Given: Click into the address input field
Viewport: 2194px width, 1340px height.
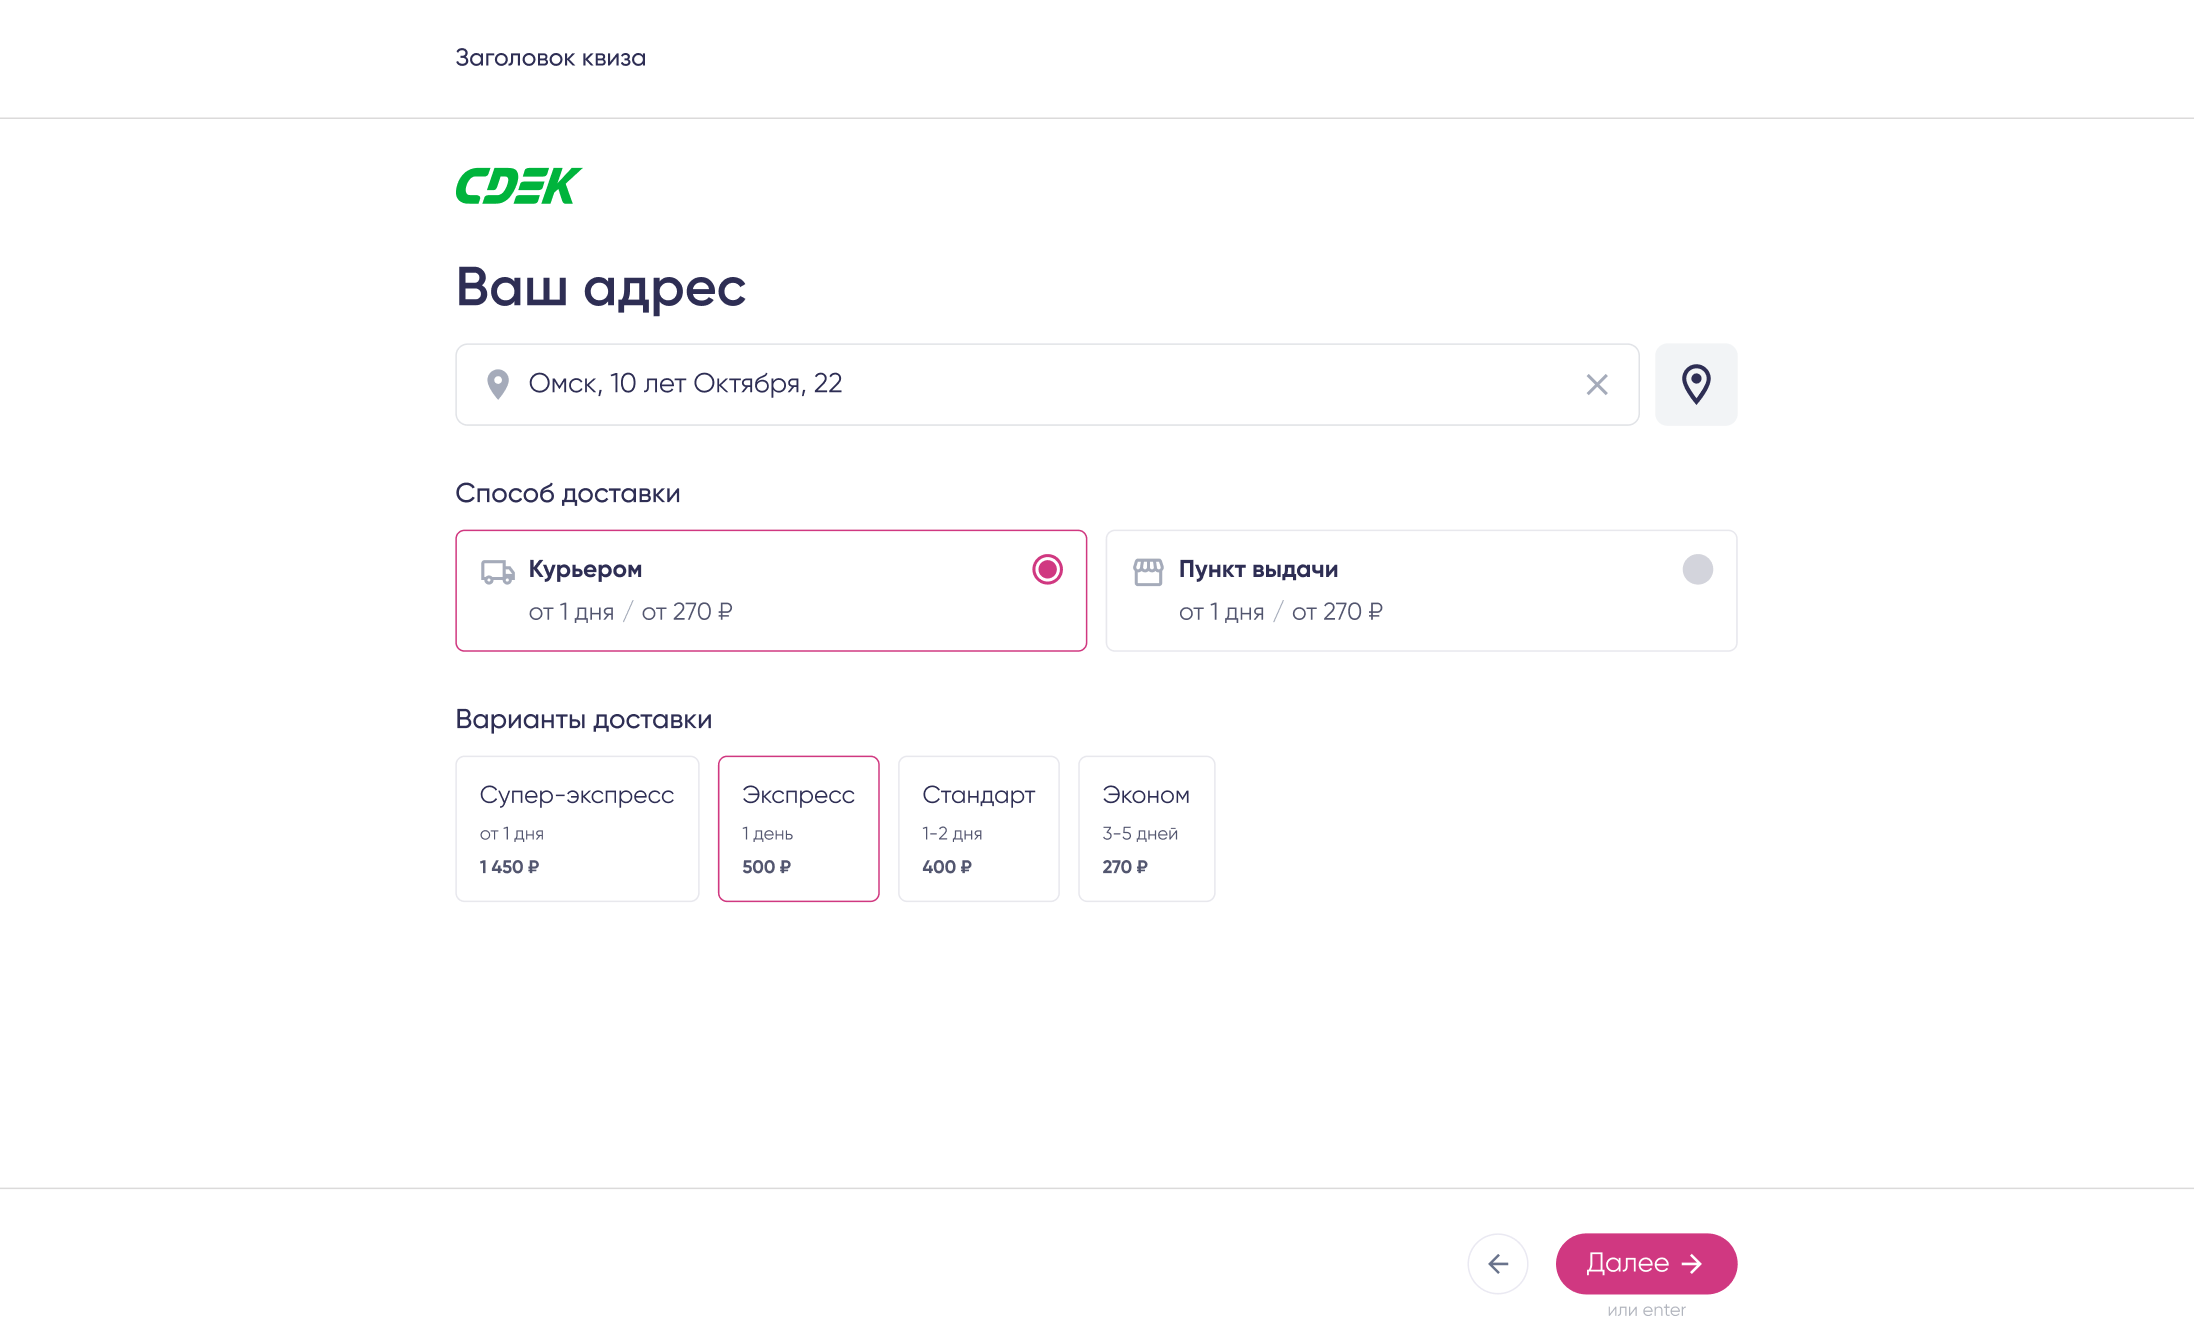Looking at the screenshot, I should [1040, 385].
